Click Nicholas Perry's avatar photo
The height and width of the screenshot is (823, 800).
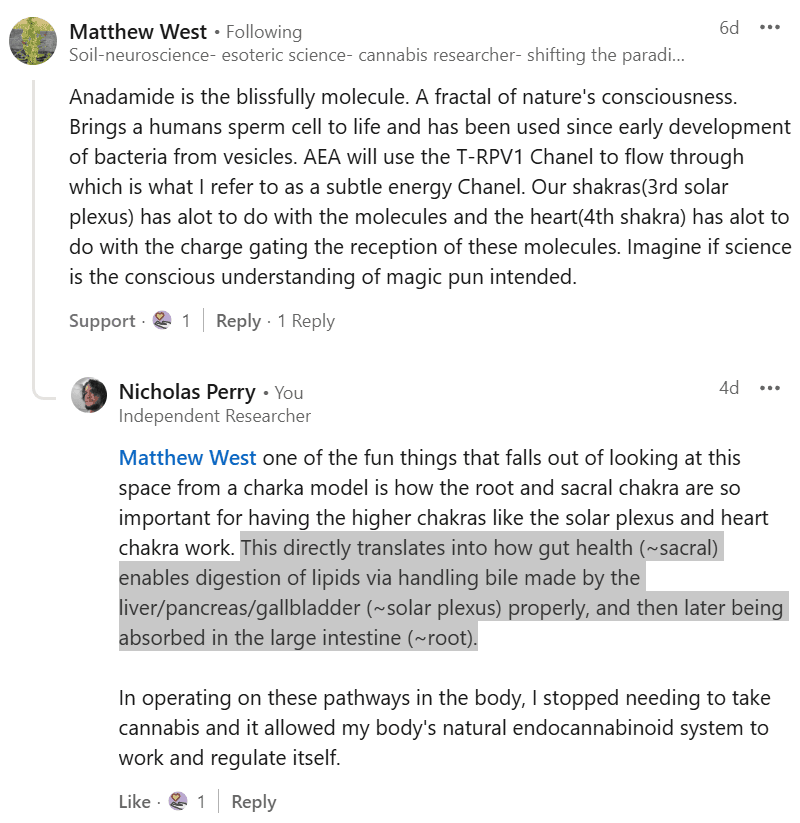coord(89,396)
